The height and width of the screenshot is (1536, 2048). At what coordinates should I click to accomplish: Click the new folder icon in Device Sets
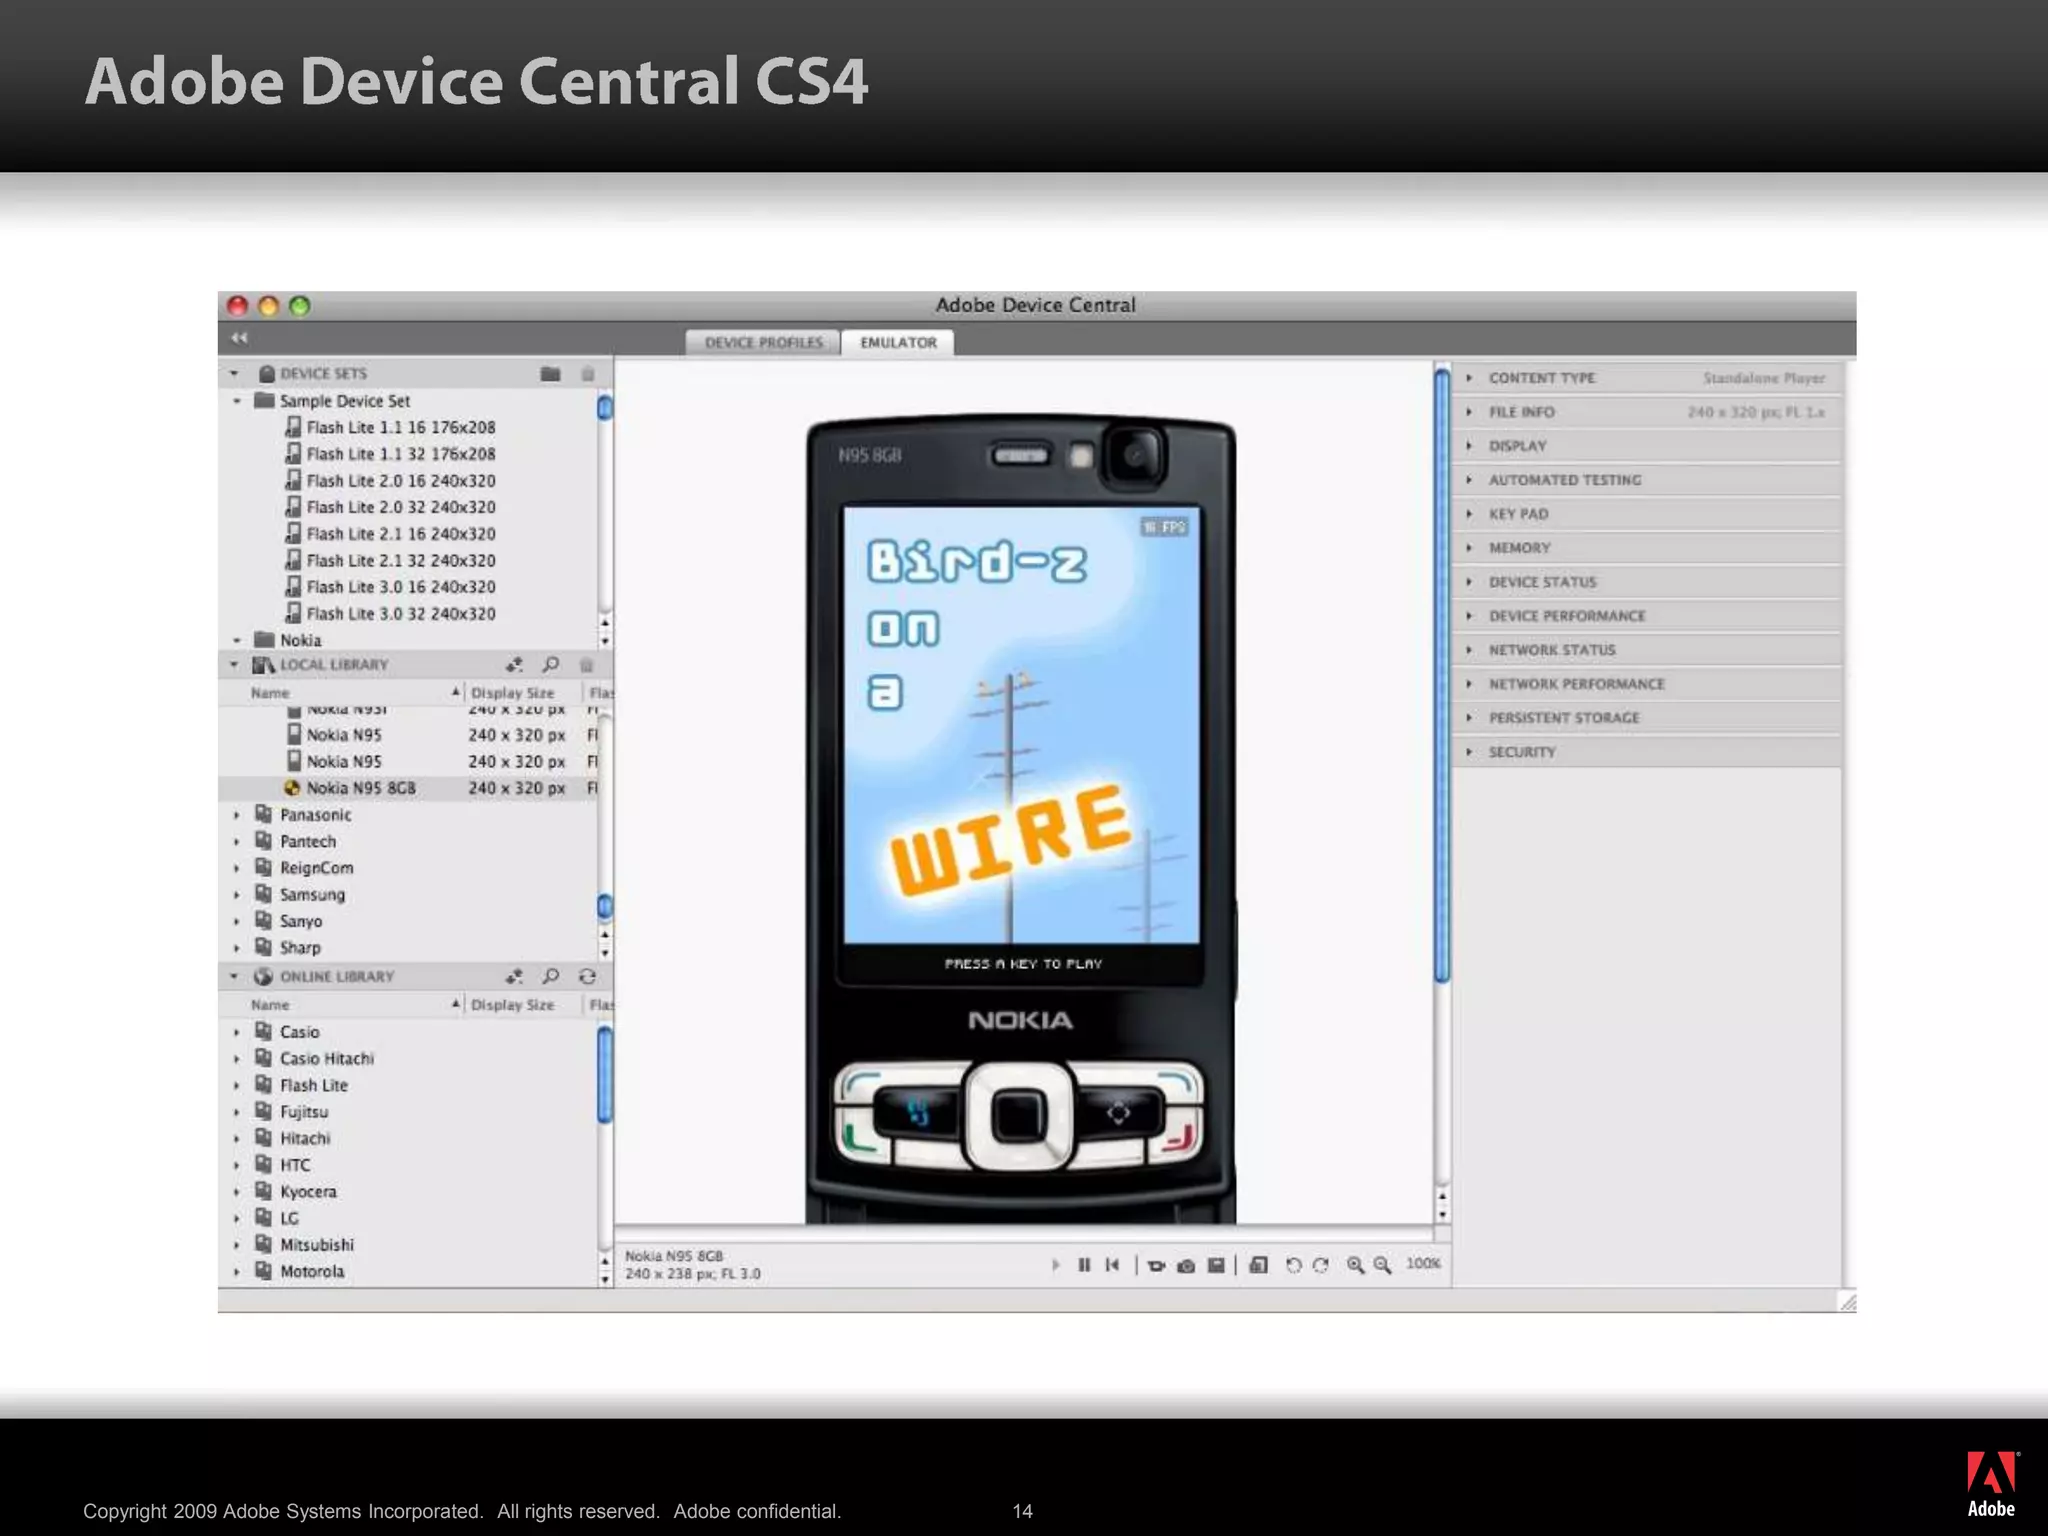[550, 373]
